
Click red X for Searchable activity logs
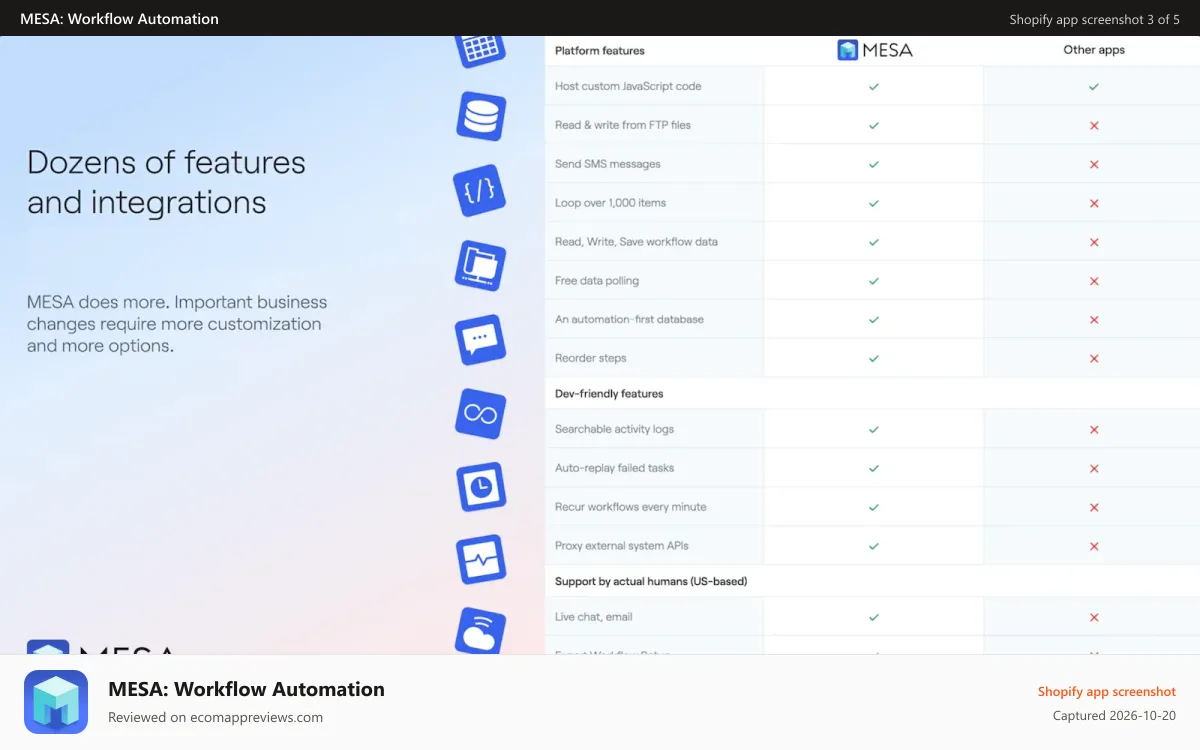[1094, 429]
